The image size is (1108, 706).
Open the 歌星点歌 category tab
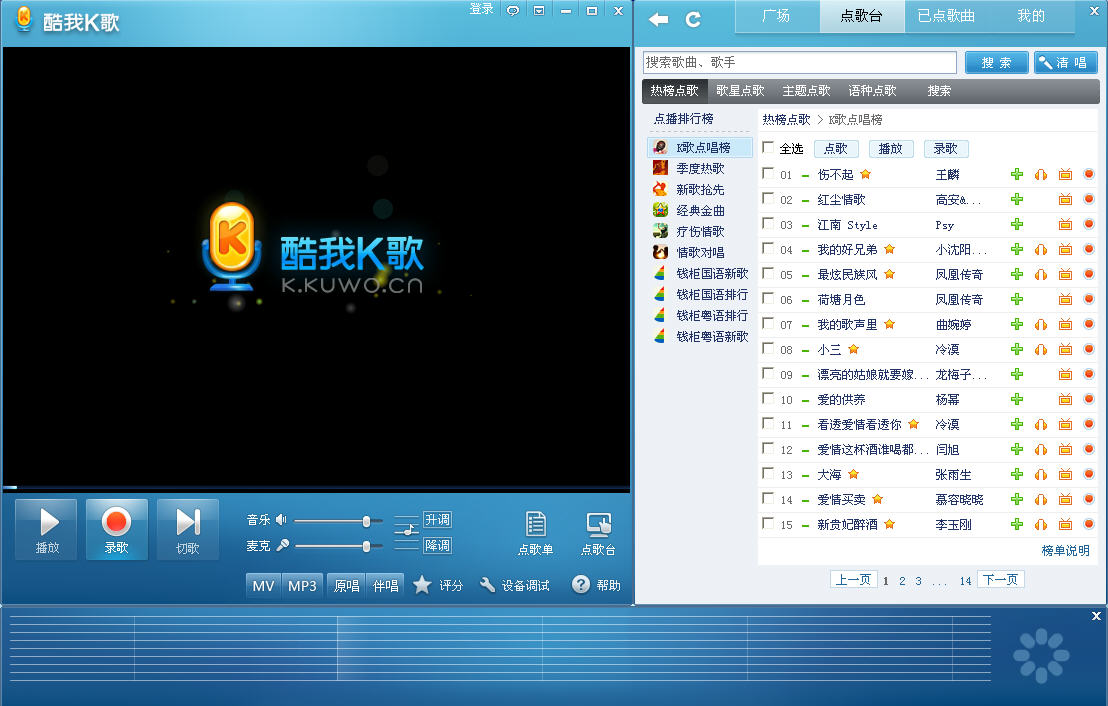click(740, 91)
